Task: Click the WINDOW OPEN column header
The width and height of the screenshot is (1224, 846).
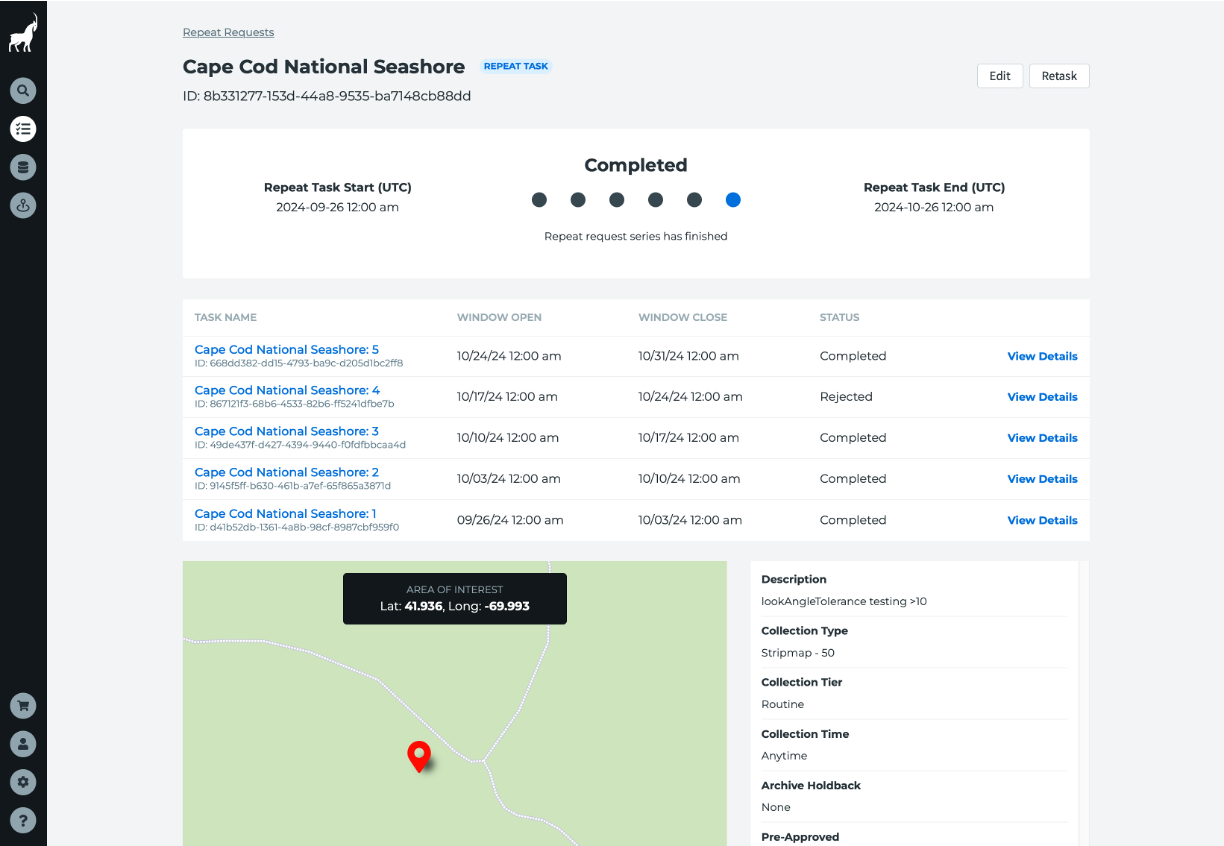Action: pos(499,317)
